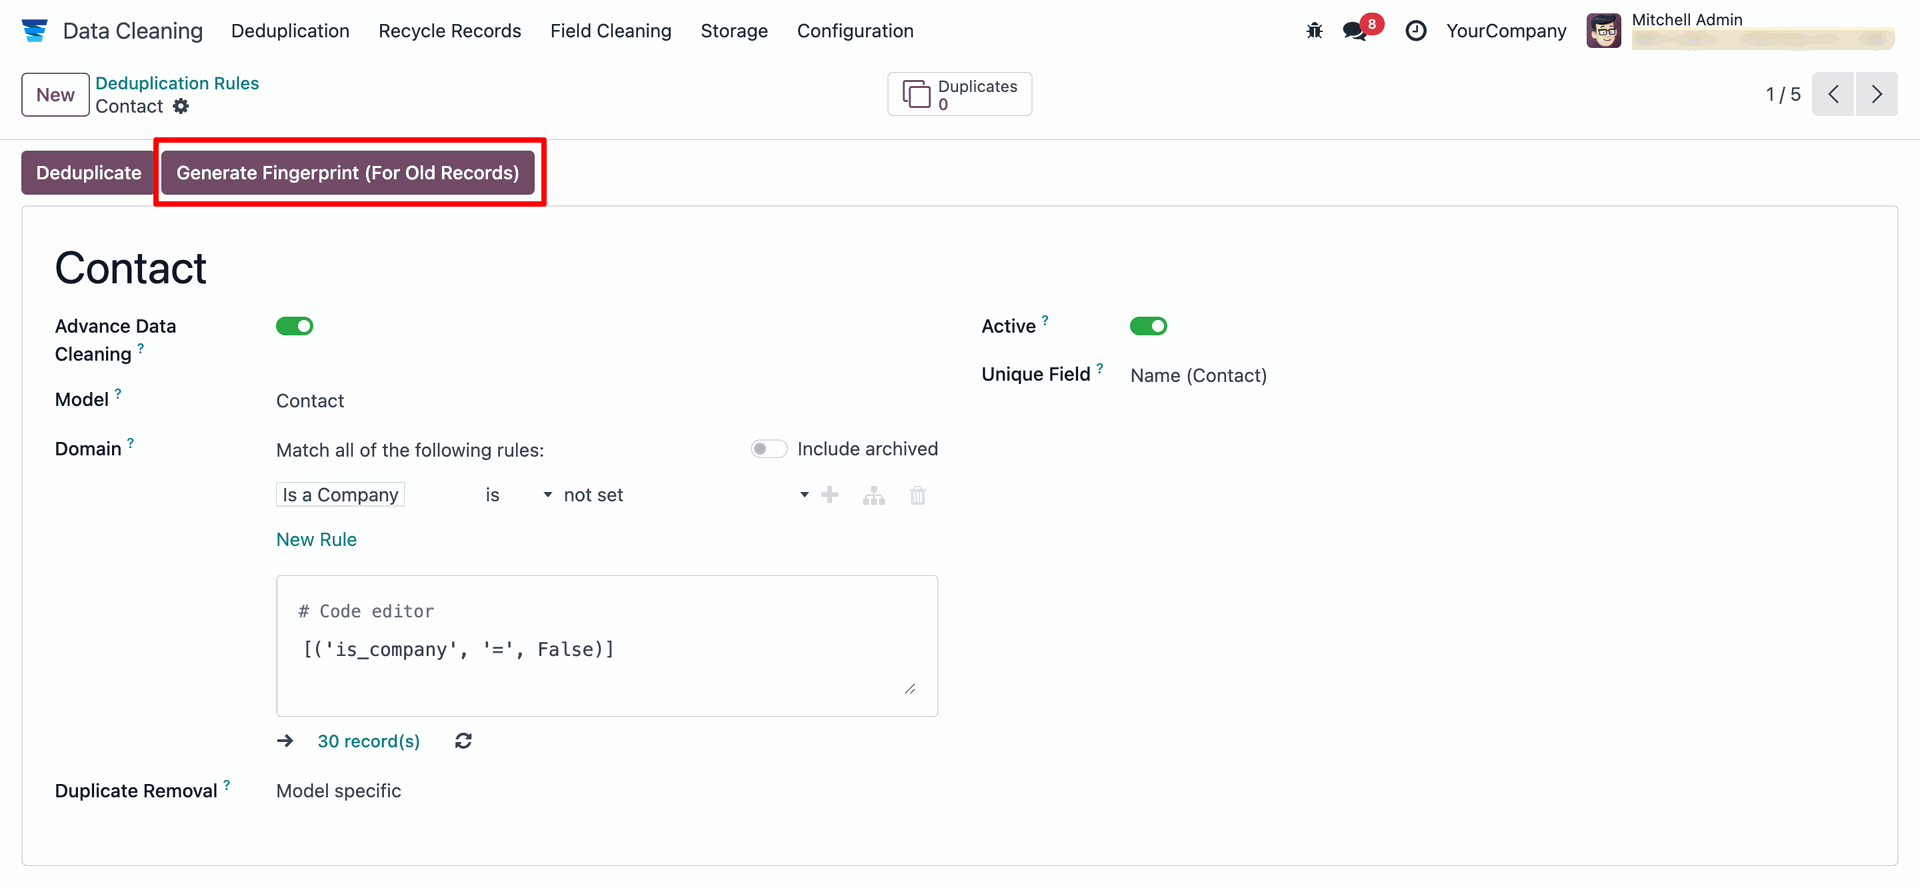Click the New Rule link
This screenshot has width=1920, height=888.
(x=316, y=540)
